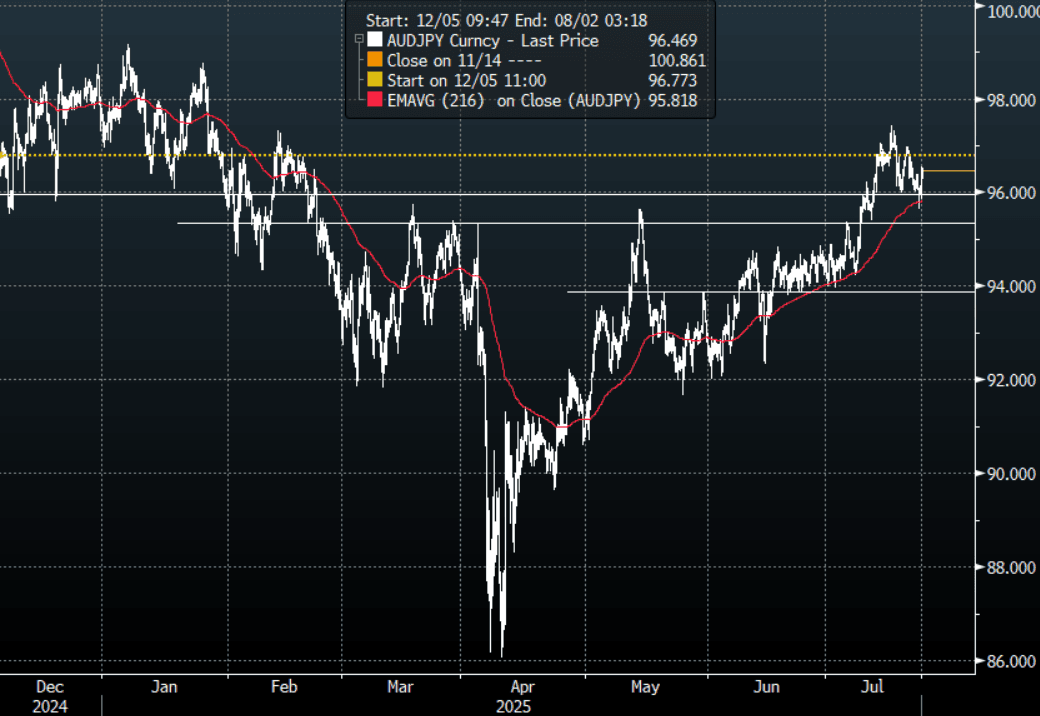This screenshot has width=1040, height=716.
Task: Select the 'EMAVG (216) on Close (AUDJPY)' entry
Action: coord(513,100)
